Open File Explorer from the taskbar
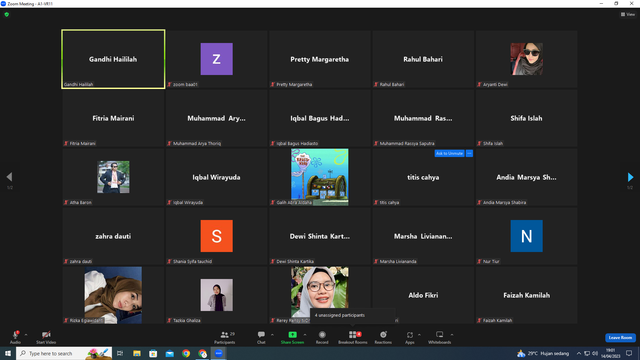Image resolution: width=640 pixels, height=360 pixels. (137, 353)
